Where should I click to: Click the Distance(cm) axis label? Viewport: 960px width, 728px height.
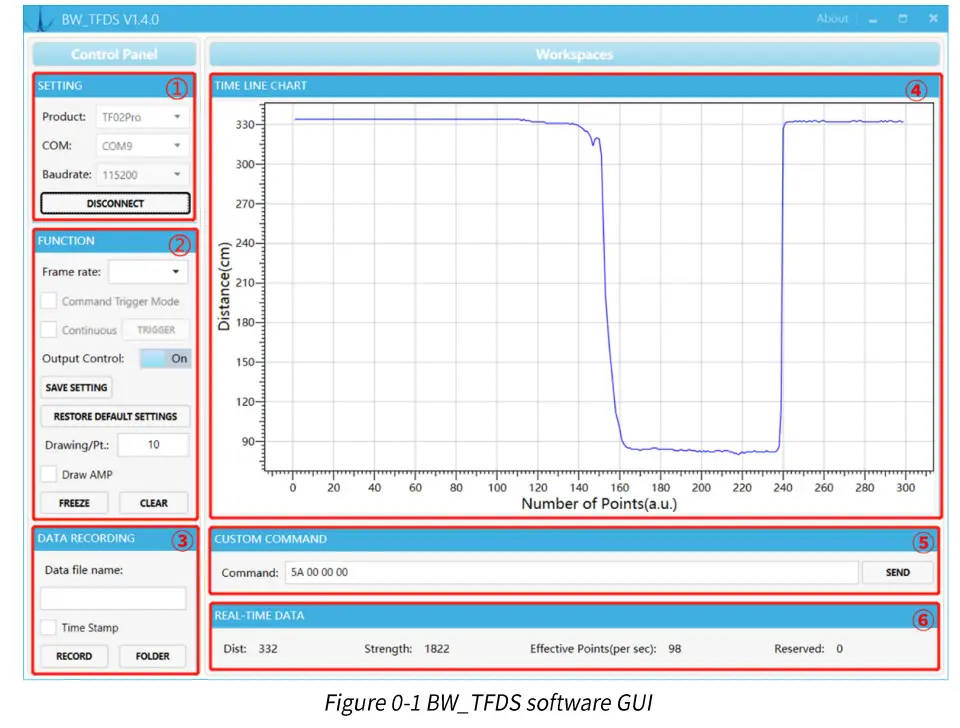tap(224, 286)
